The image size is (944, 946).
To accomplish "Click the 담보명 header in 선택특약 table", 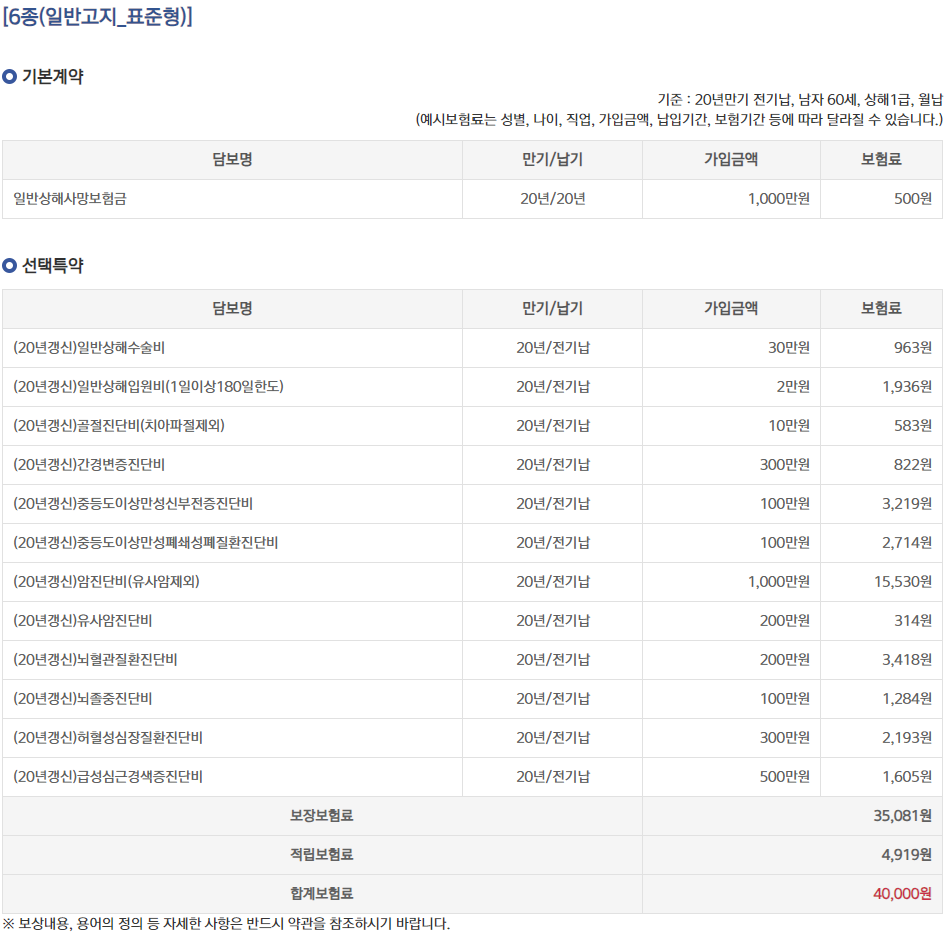I will [x=232, y=308].
